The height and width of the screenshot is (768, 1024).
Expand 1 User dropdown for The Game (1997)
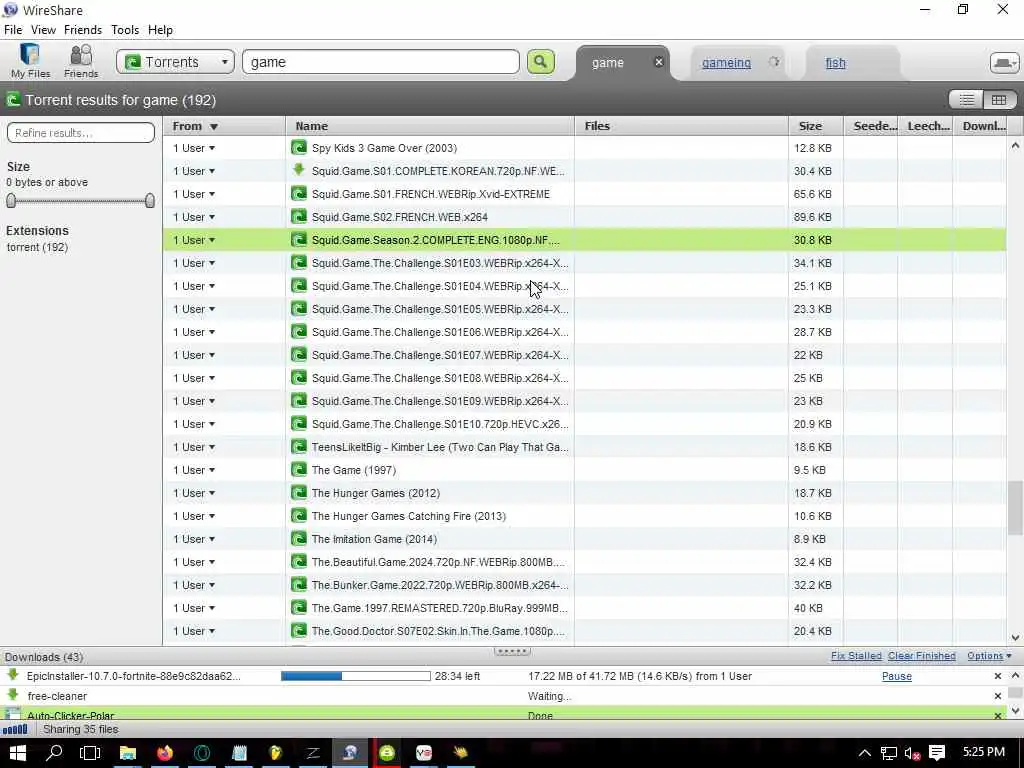point(212,470)
